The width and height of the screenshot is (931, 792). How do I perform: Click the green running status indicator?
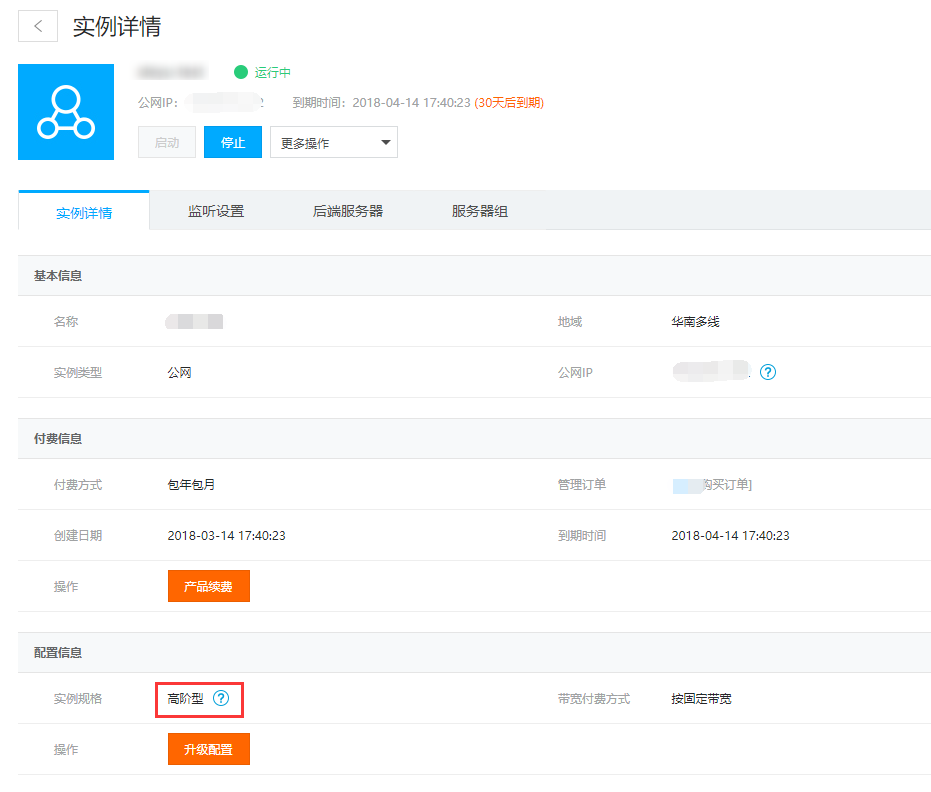(240, 72)
